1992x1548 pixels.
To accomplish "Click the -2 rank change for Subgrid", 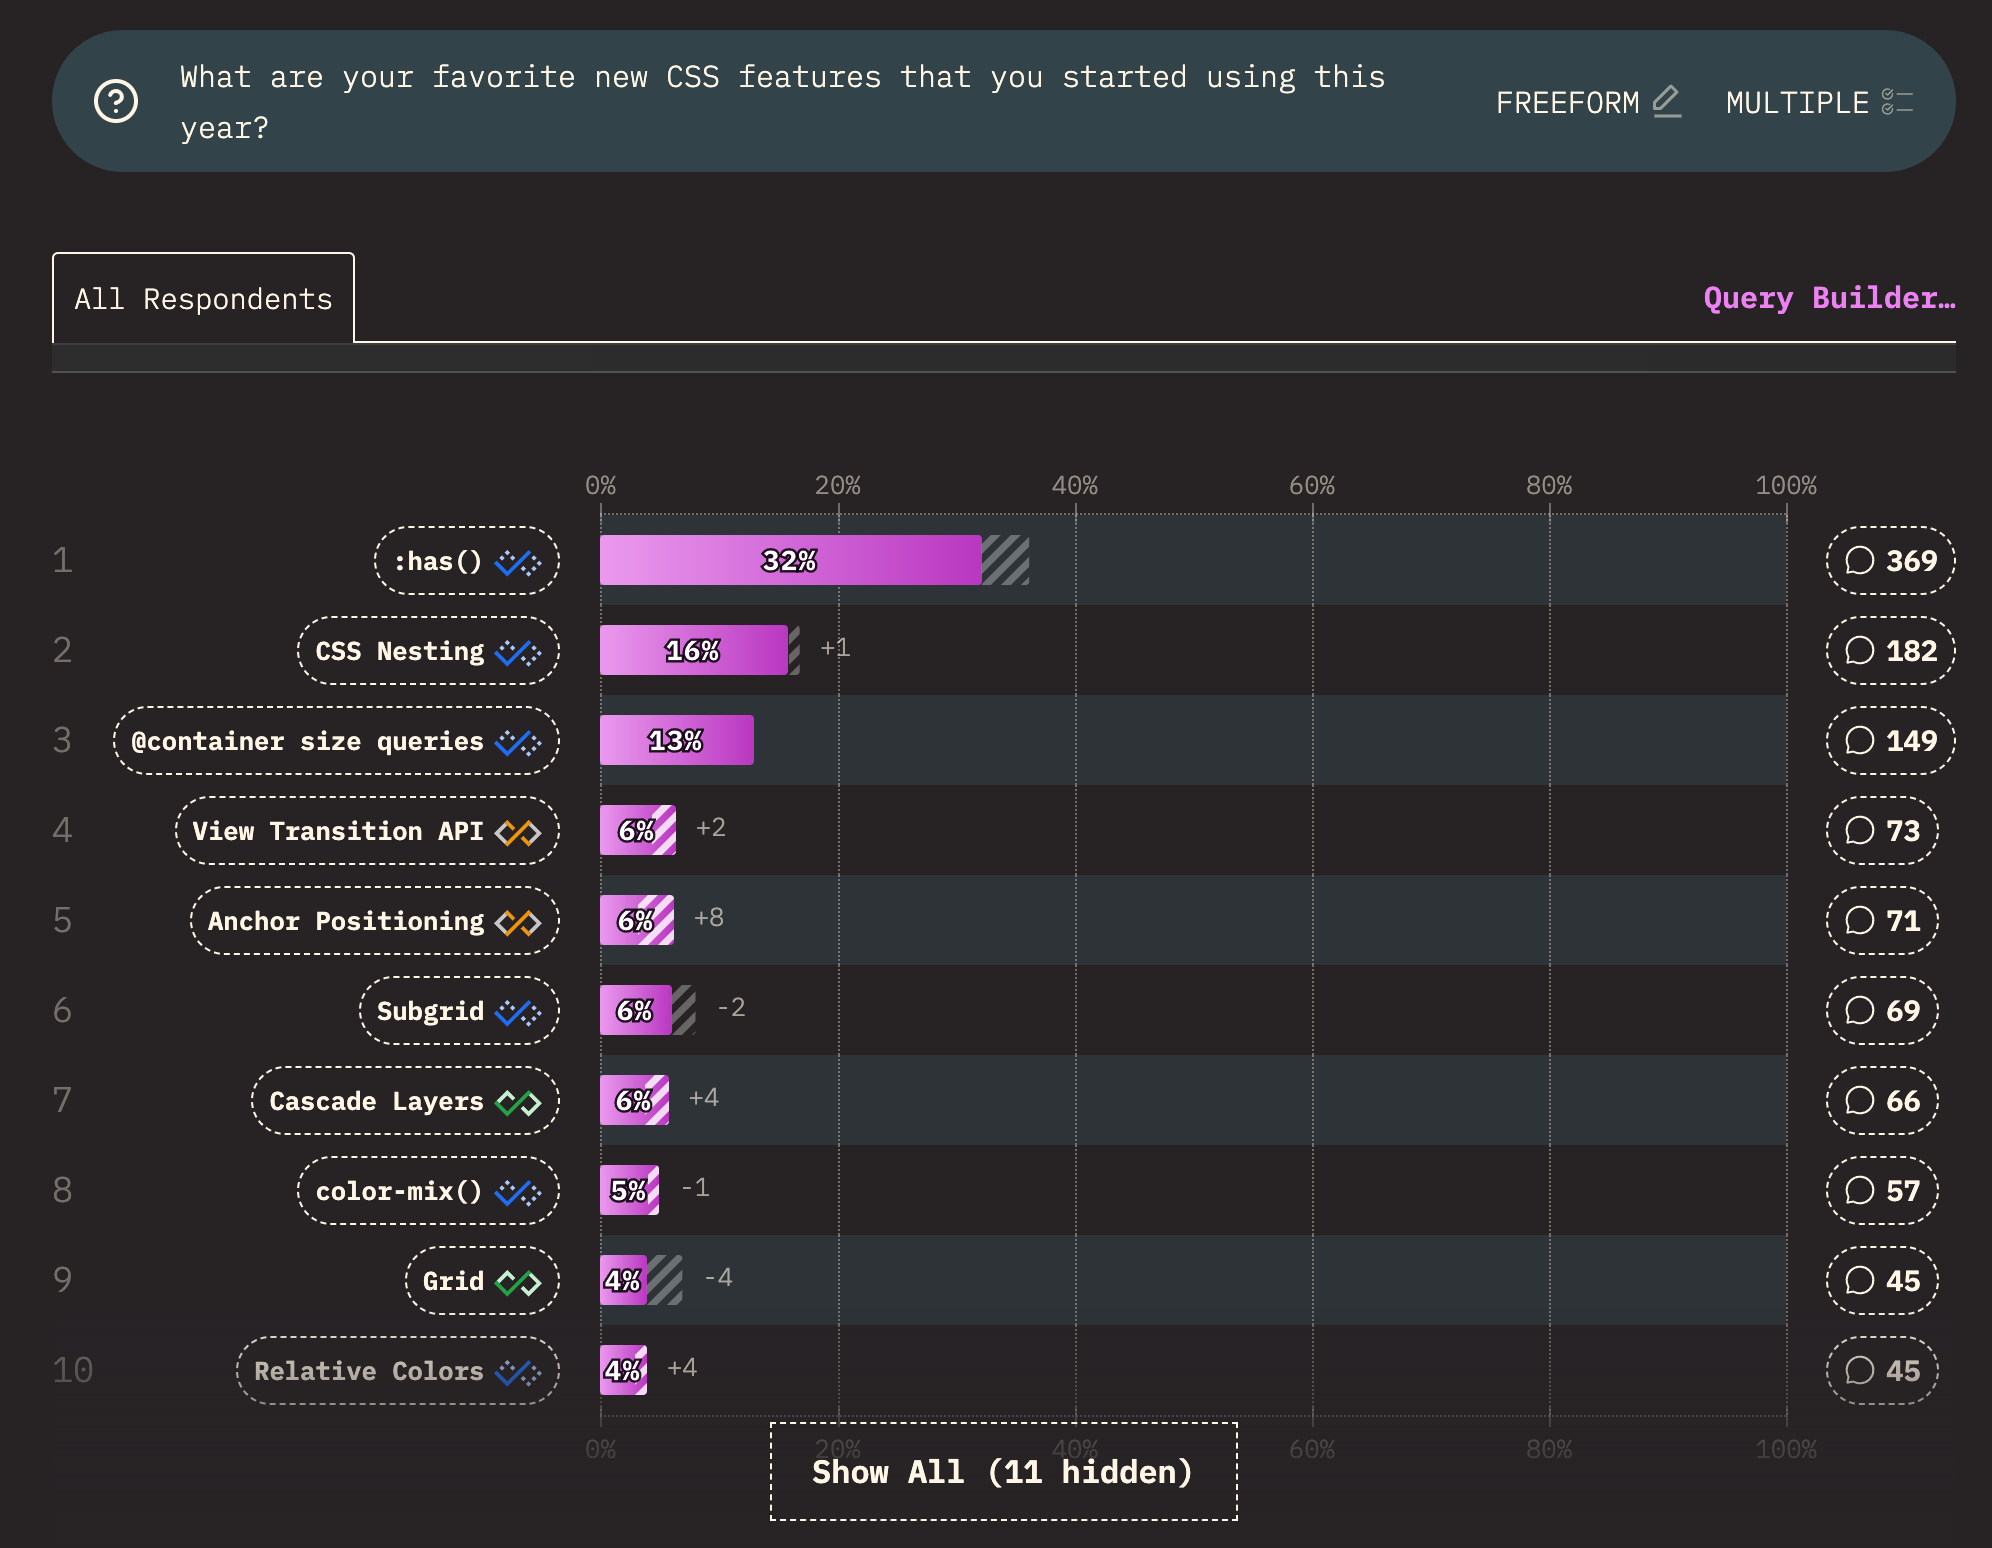I will [731, 1008].
